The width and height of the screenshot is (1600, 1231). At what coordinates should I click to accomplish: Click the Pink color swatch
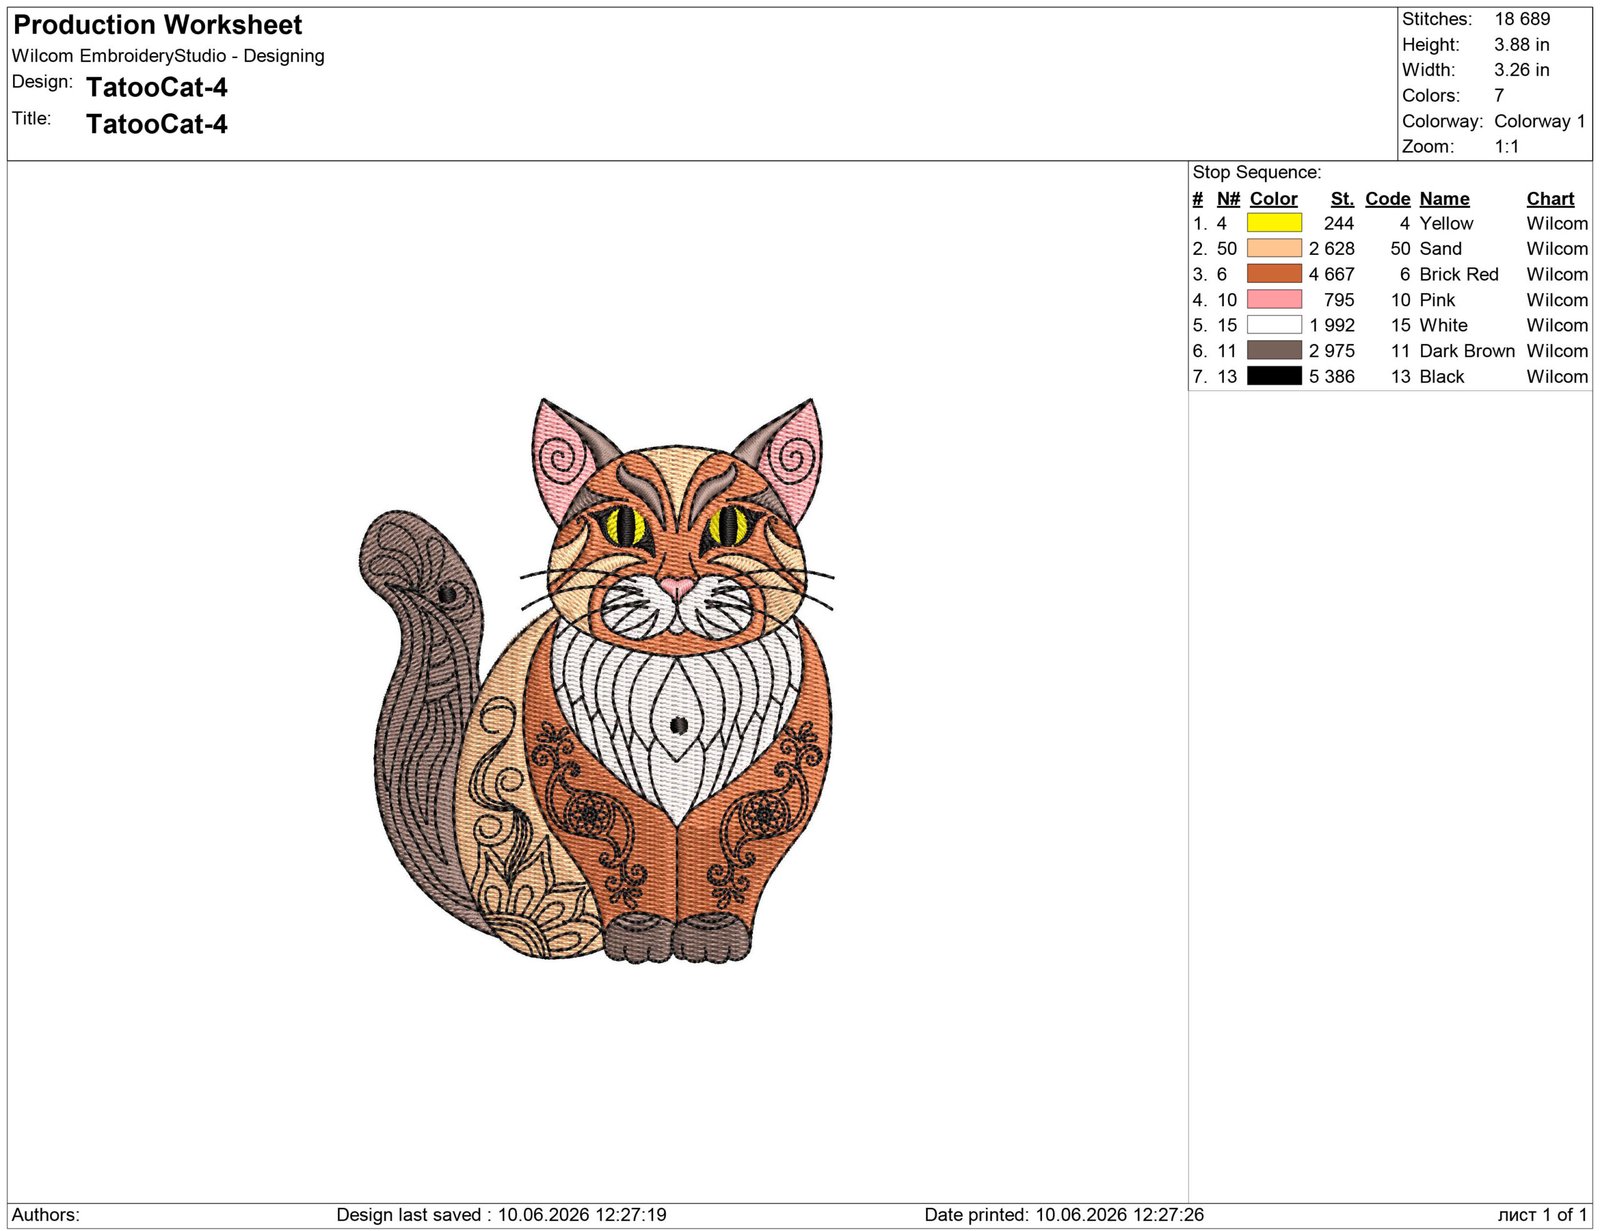click(x=1274, y=299)
